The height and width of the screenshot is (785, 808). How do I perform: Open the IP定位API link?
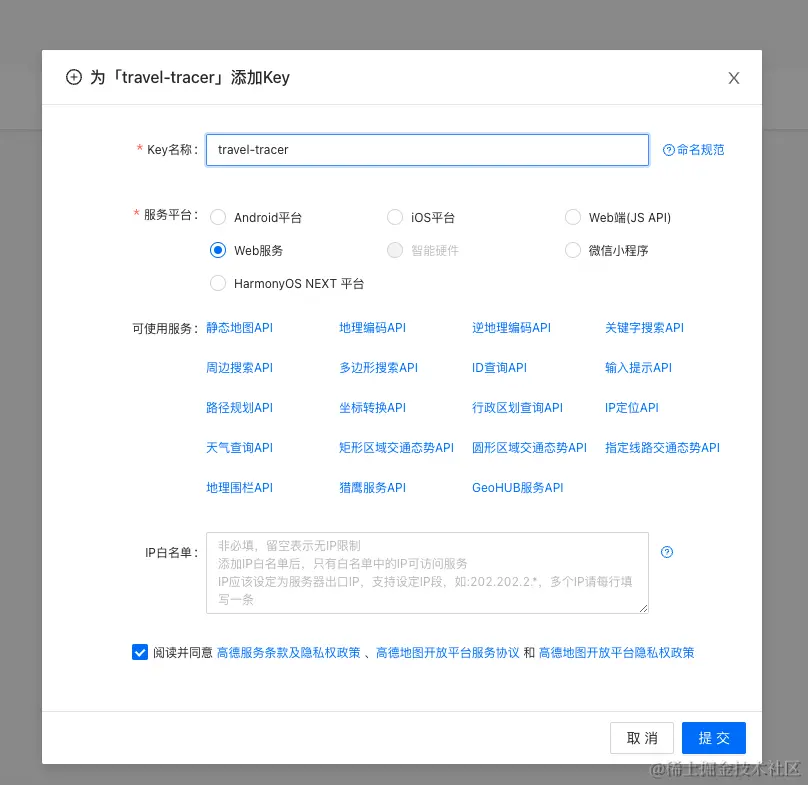[x=632, y=408]
